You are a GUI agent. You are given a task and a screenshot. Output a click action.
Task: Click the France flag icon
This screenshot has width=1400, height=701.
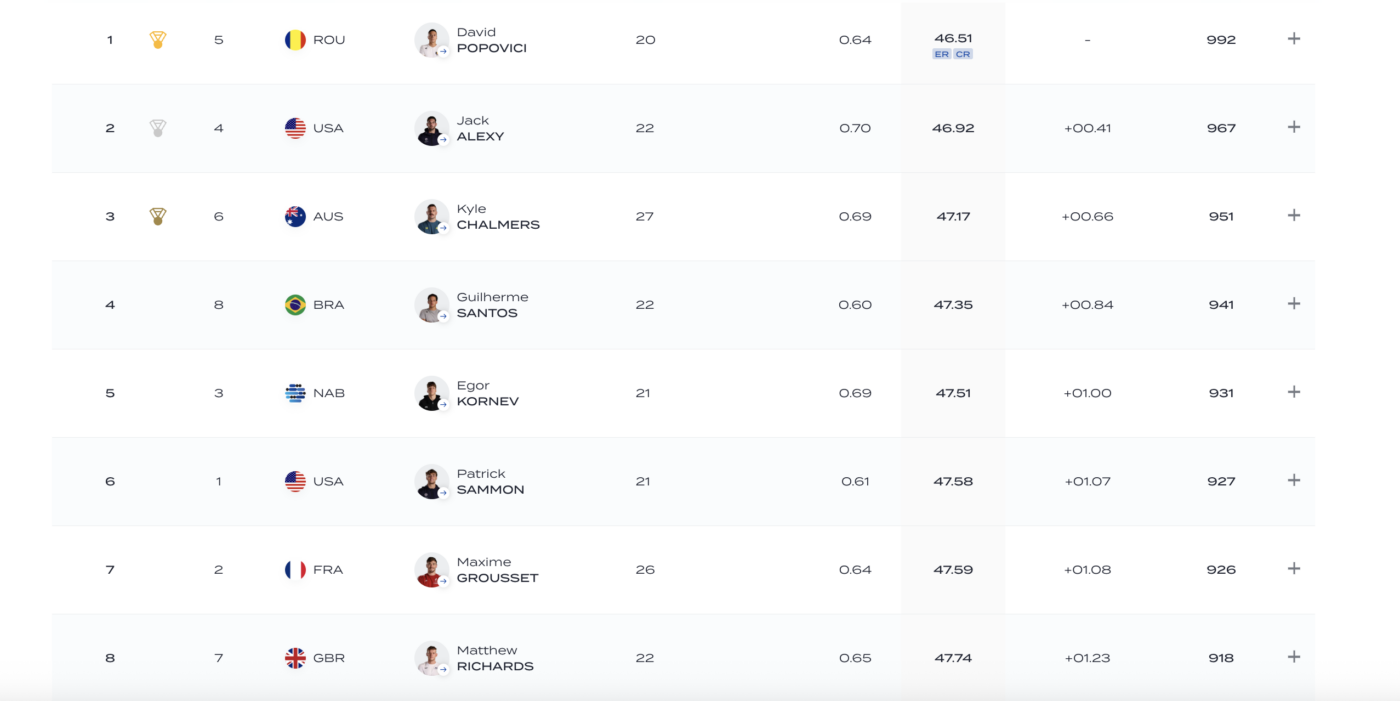click(295, 570)
